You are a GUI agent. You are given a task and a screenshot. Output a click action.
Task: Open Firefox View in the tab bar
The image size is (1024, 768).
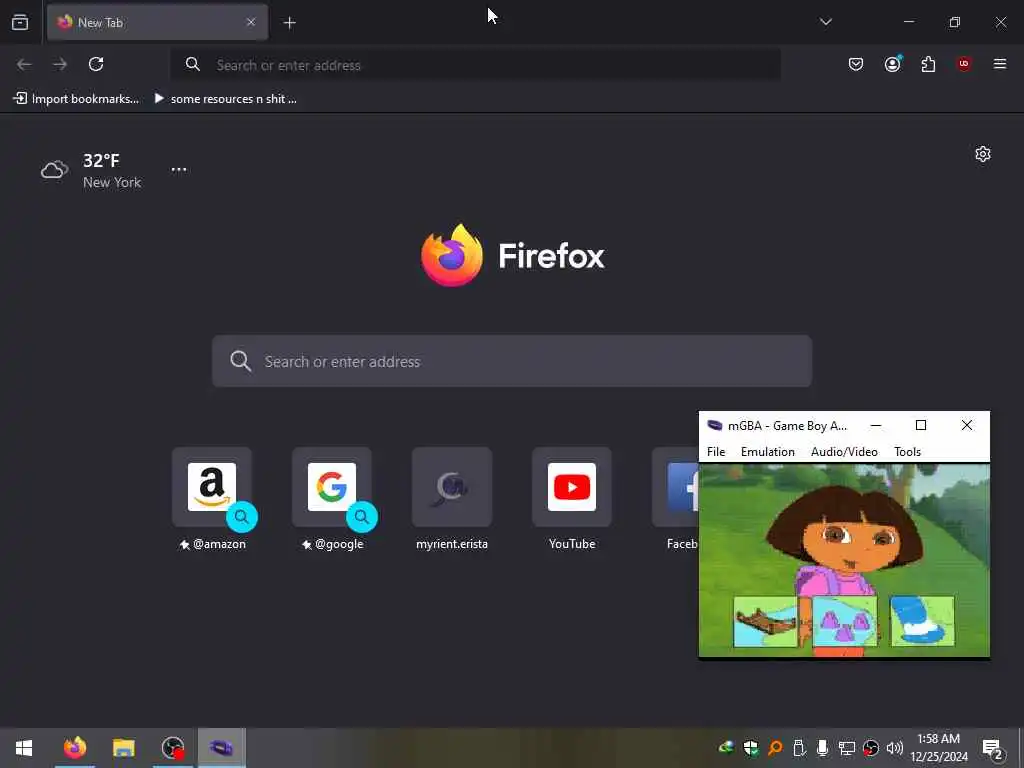pyautogui.click(x=20, y=22)
